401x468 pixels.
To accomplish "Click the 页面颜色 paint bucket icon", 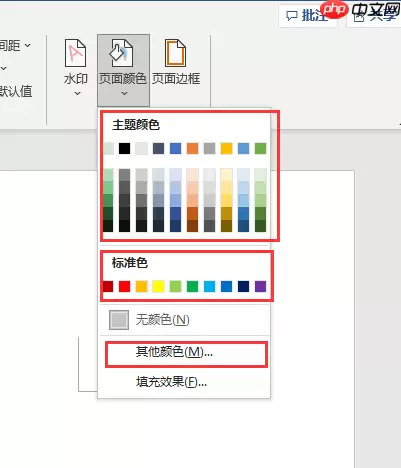I will [122, 53].
